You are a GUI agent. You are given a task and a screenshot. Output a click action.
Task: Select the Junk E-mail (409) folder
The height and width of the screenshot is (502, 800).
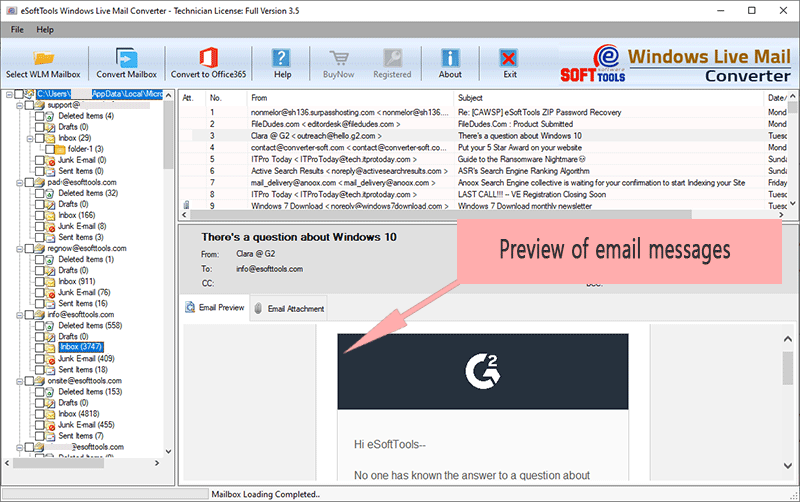[86, 359]
